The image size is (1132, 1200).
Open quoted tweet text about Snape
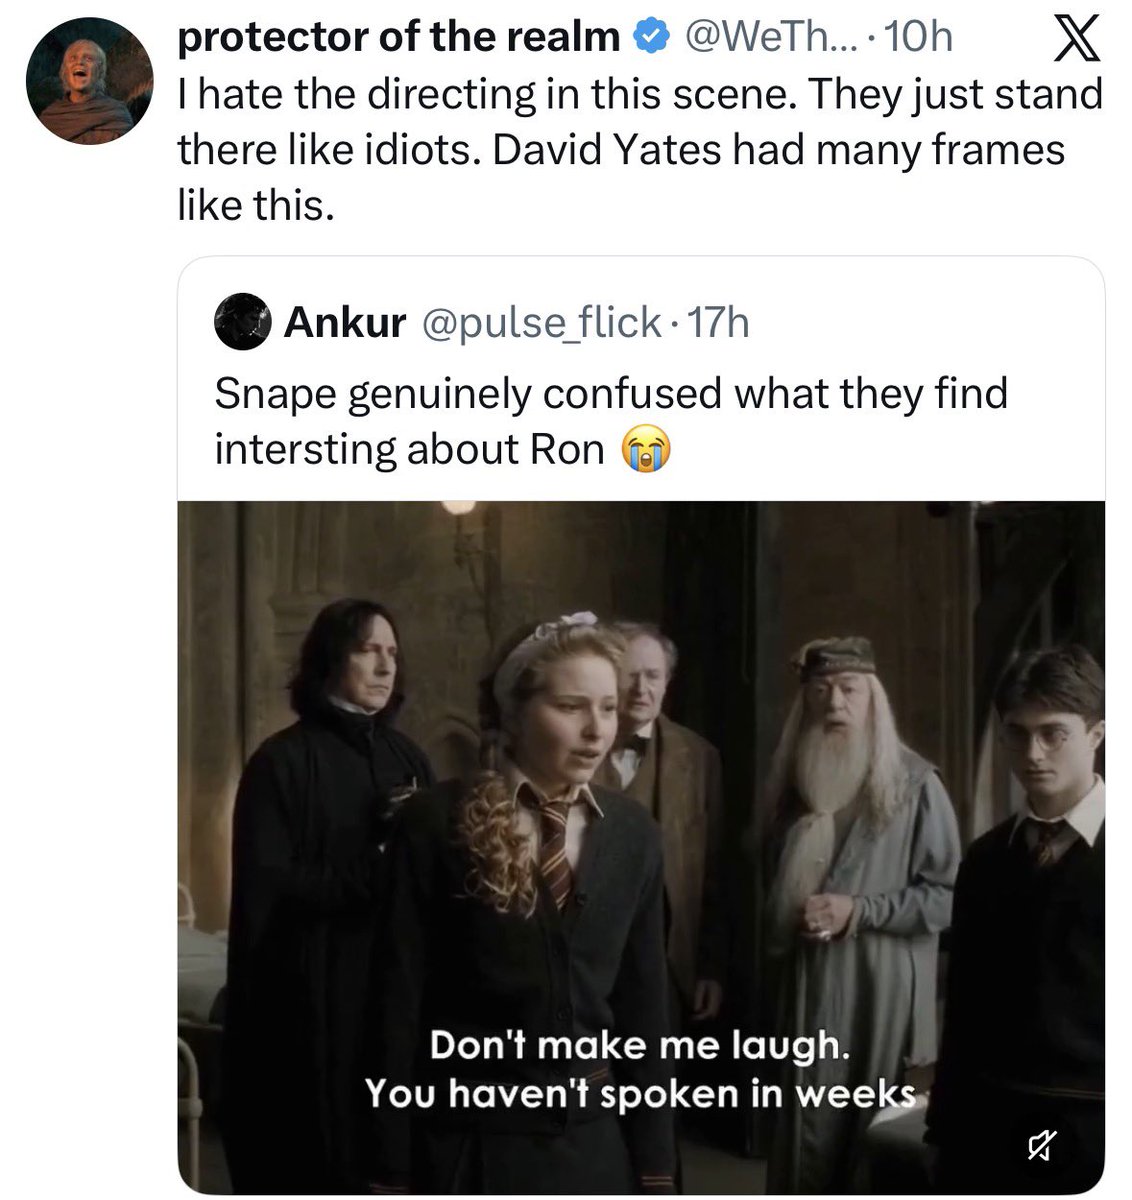pyautogui.click(x=610, y=421)
